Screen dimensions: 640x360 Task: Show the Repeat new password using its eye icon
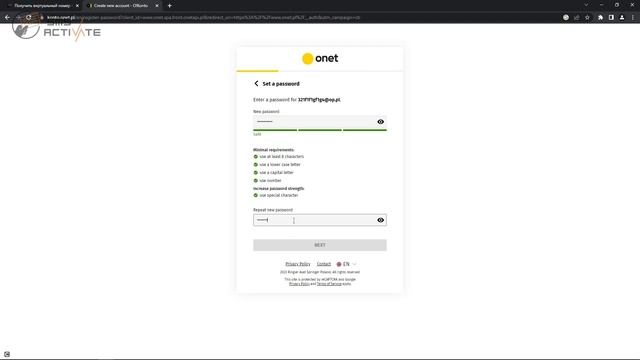pyautogui.click(x=380, y=220)
